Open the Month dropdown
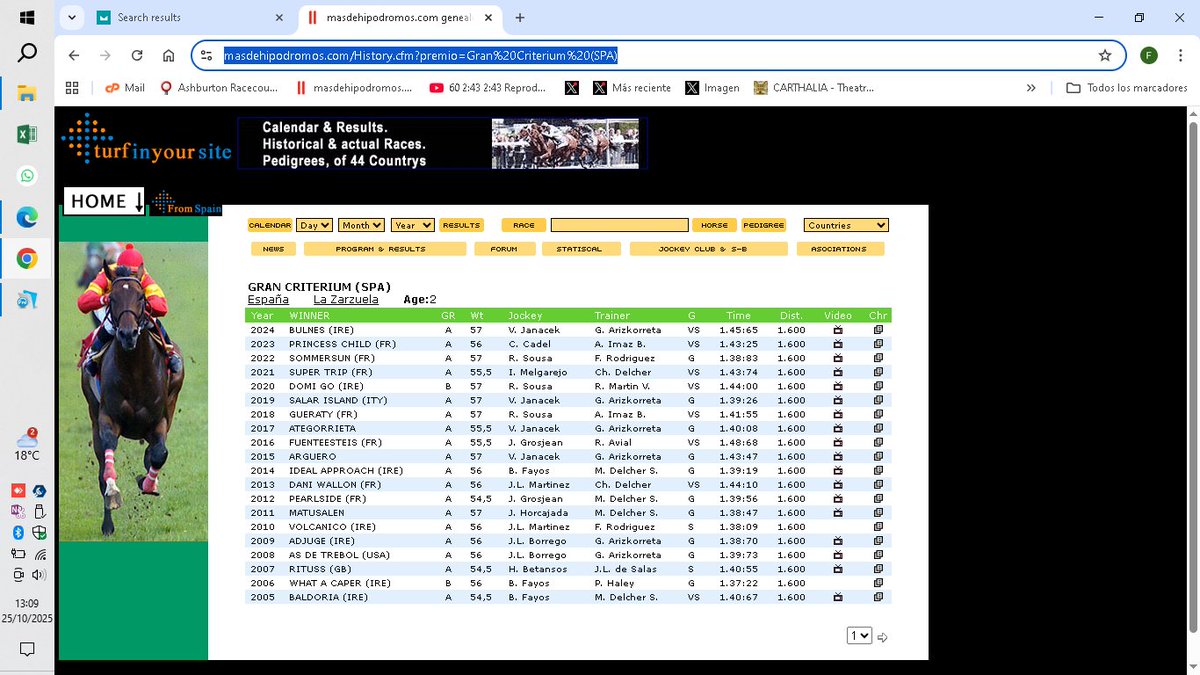This screenshot has height=675, width=1200. pyautogui.click(x=361, y=224)
